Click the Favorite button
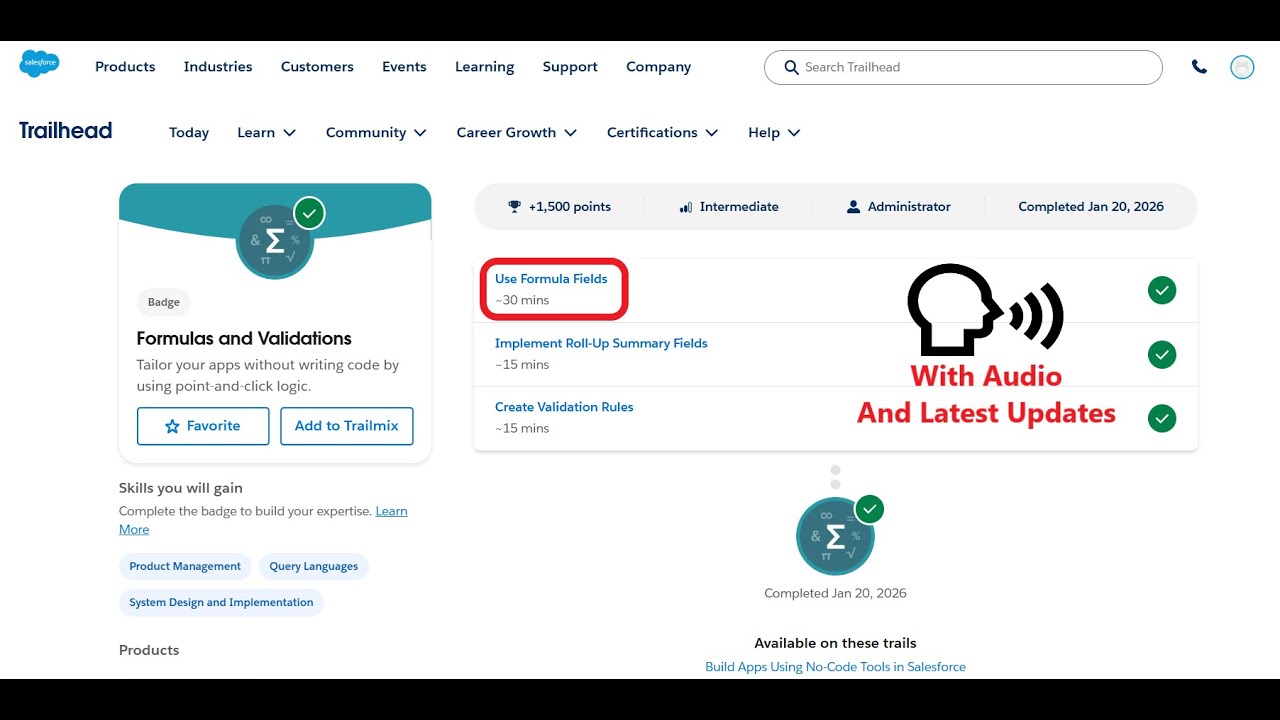The height and width of the screenshot is (720, 1280). (x=203, y=426)
